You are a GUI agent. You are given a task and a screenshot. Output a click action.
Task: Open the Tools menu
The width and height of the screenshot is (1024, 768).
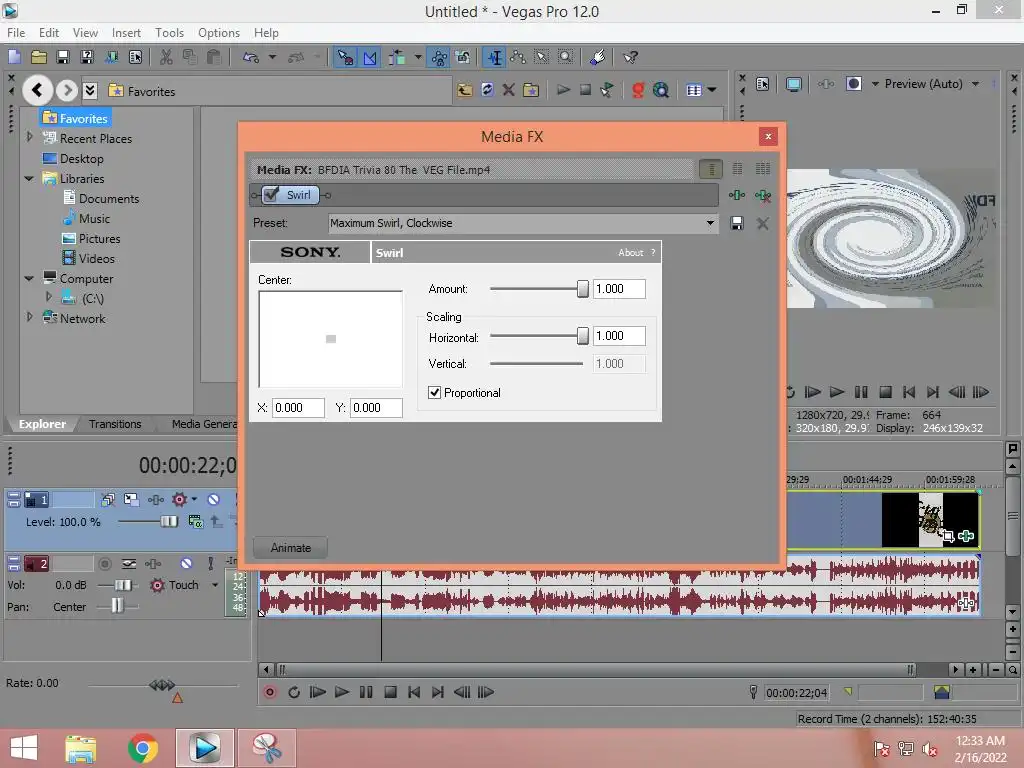pos(169,33)
